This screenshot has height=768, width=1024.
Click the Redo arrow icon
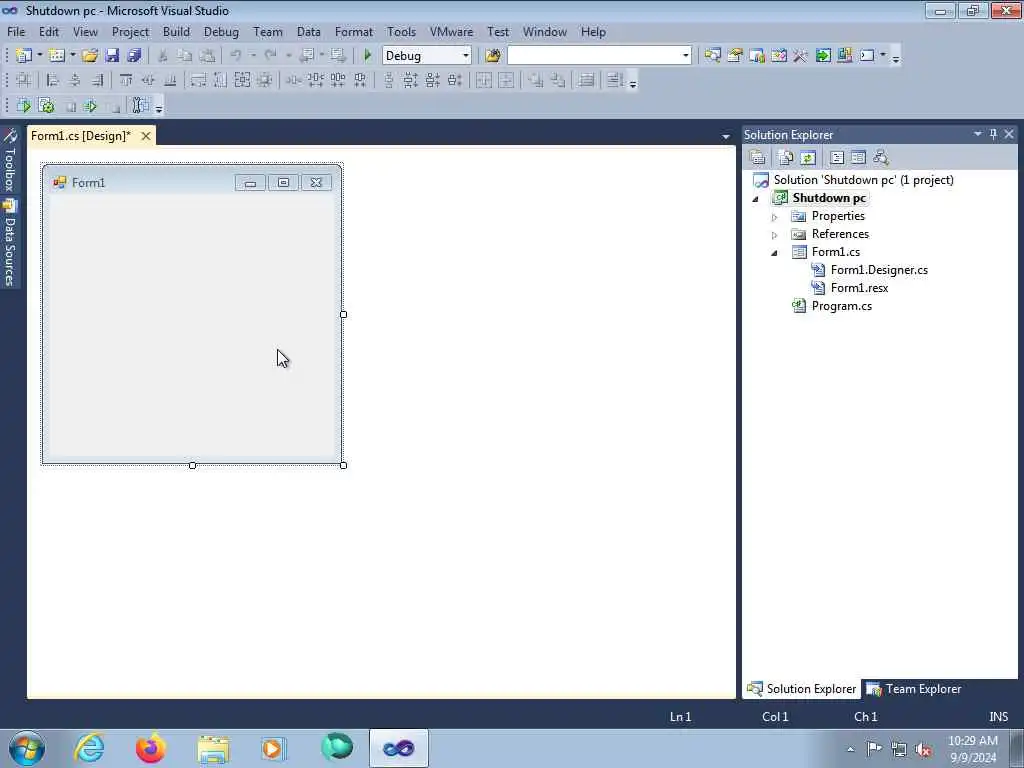270,56
